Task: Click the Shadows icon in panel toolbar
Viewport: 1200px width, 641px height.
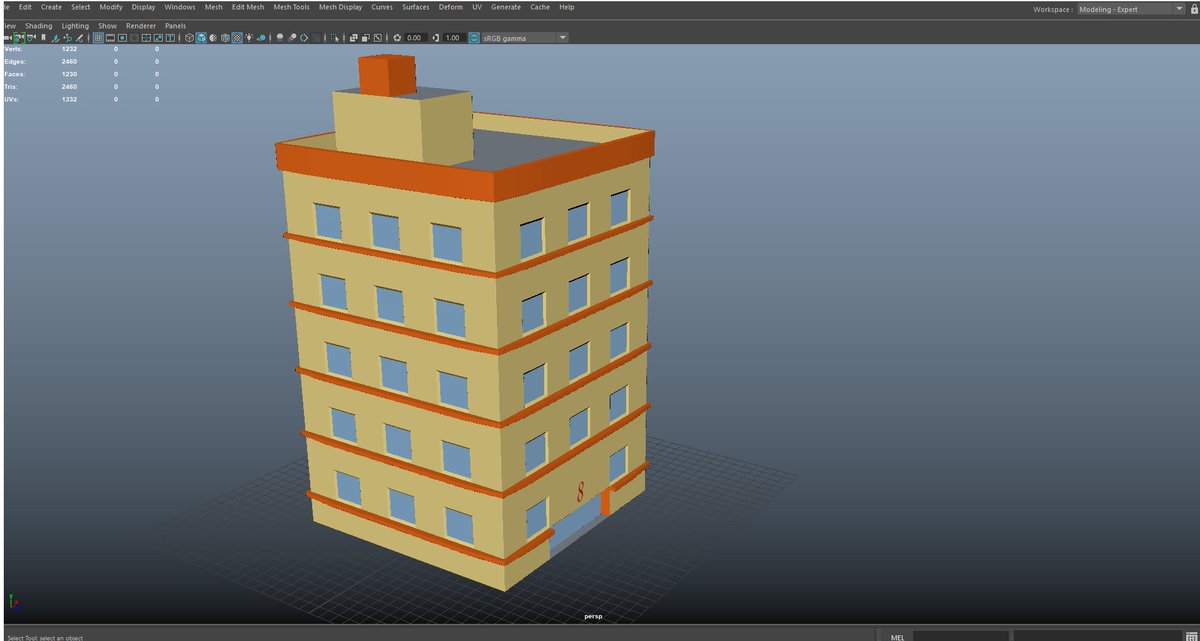Action: click(261, 38)
